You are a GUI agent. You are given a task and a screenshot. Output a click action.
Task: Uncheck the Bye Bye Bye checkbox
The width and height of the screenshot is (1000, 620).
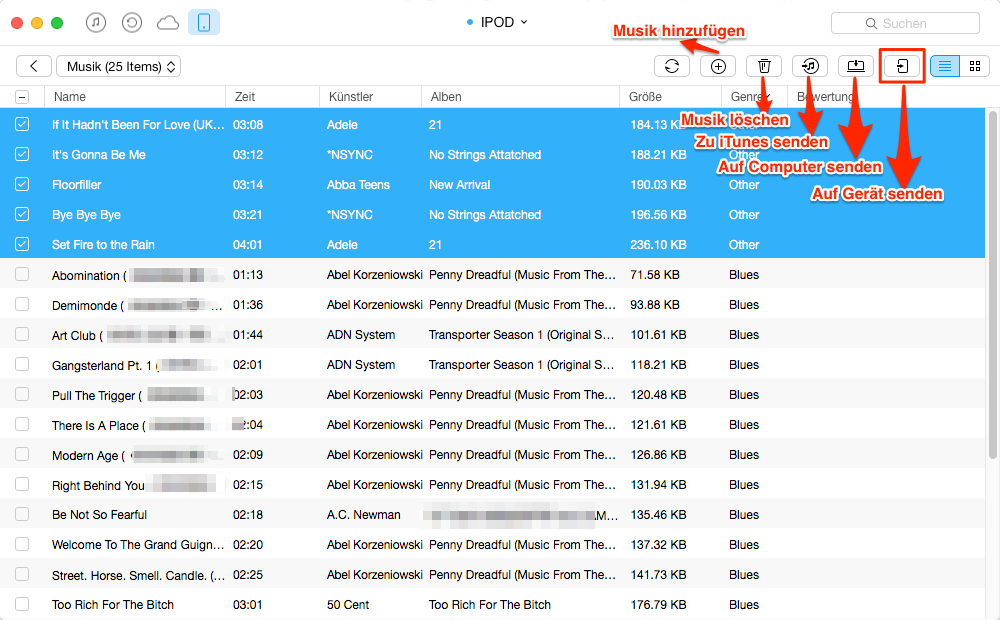click(x=22, y=214)
